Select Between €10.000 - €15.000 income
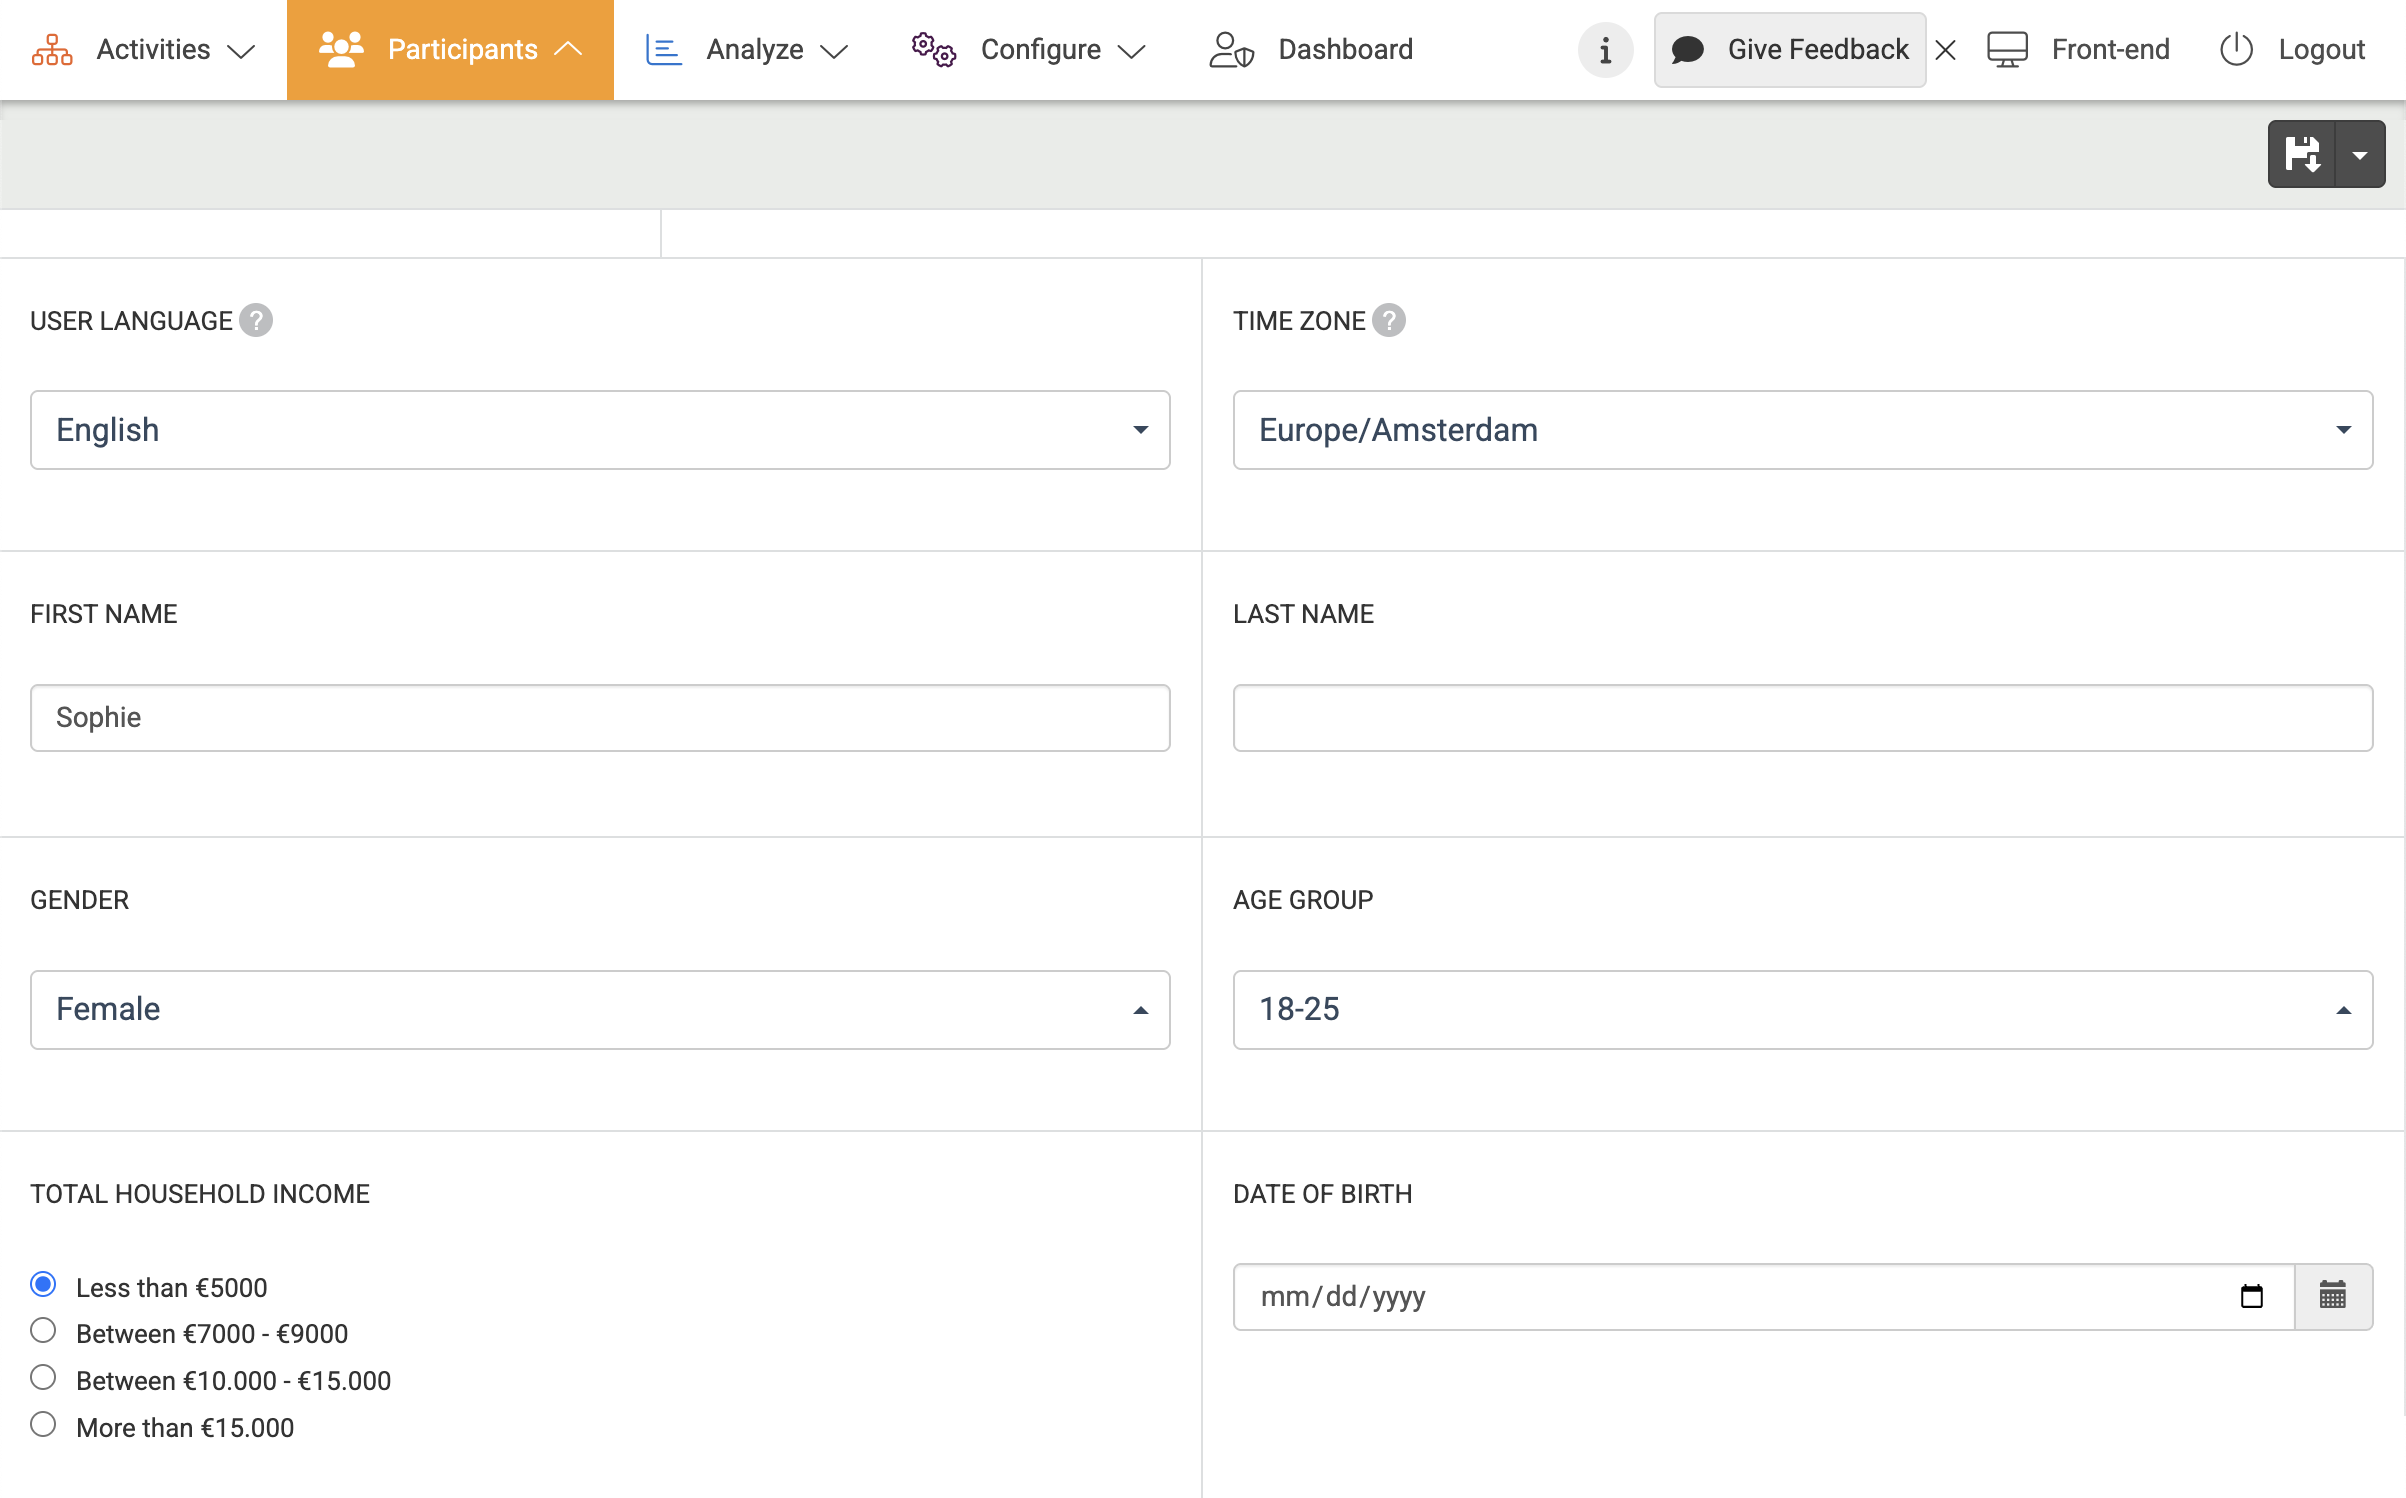Viewport: 2406px width, 1498px height. click(x=43, y=1378)
